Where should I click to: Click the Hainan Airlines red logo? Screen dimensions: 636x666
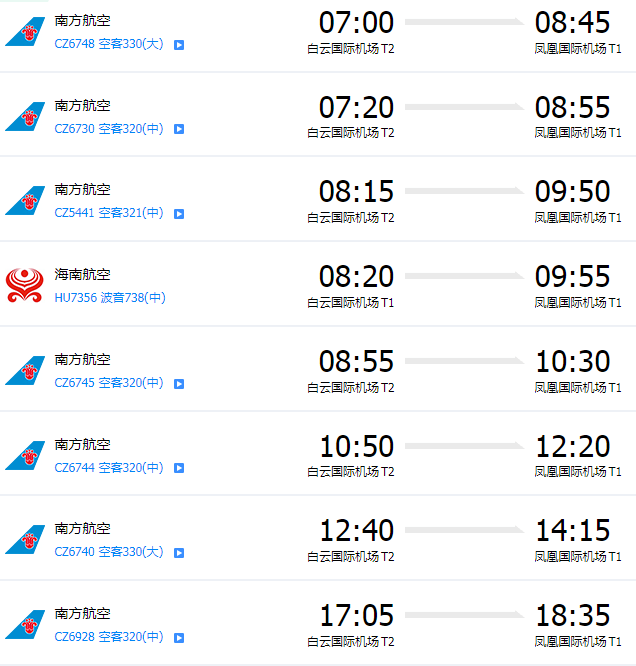25,285
